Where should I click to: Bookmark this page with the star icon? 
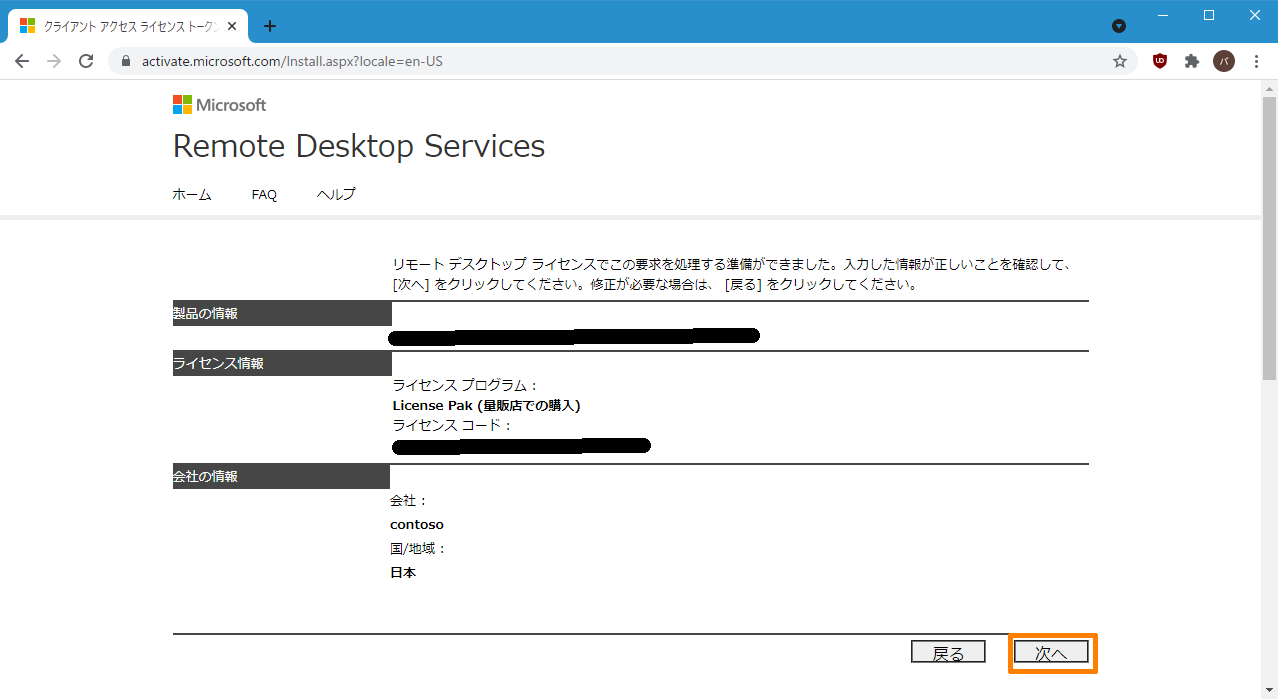coord(1120,61)
